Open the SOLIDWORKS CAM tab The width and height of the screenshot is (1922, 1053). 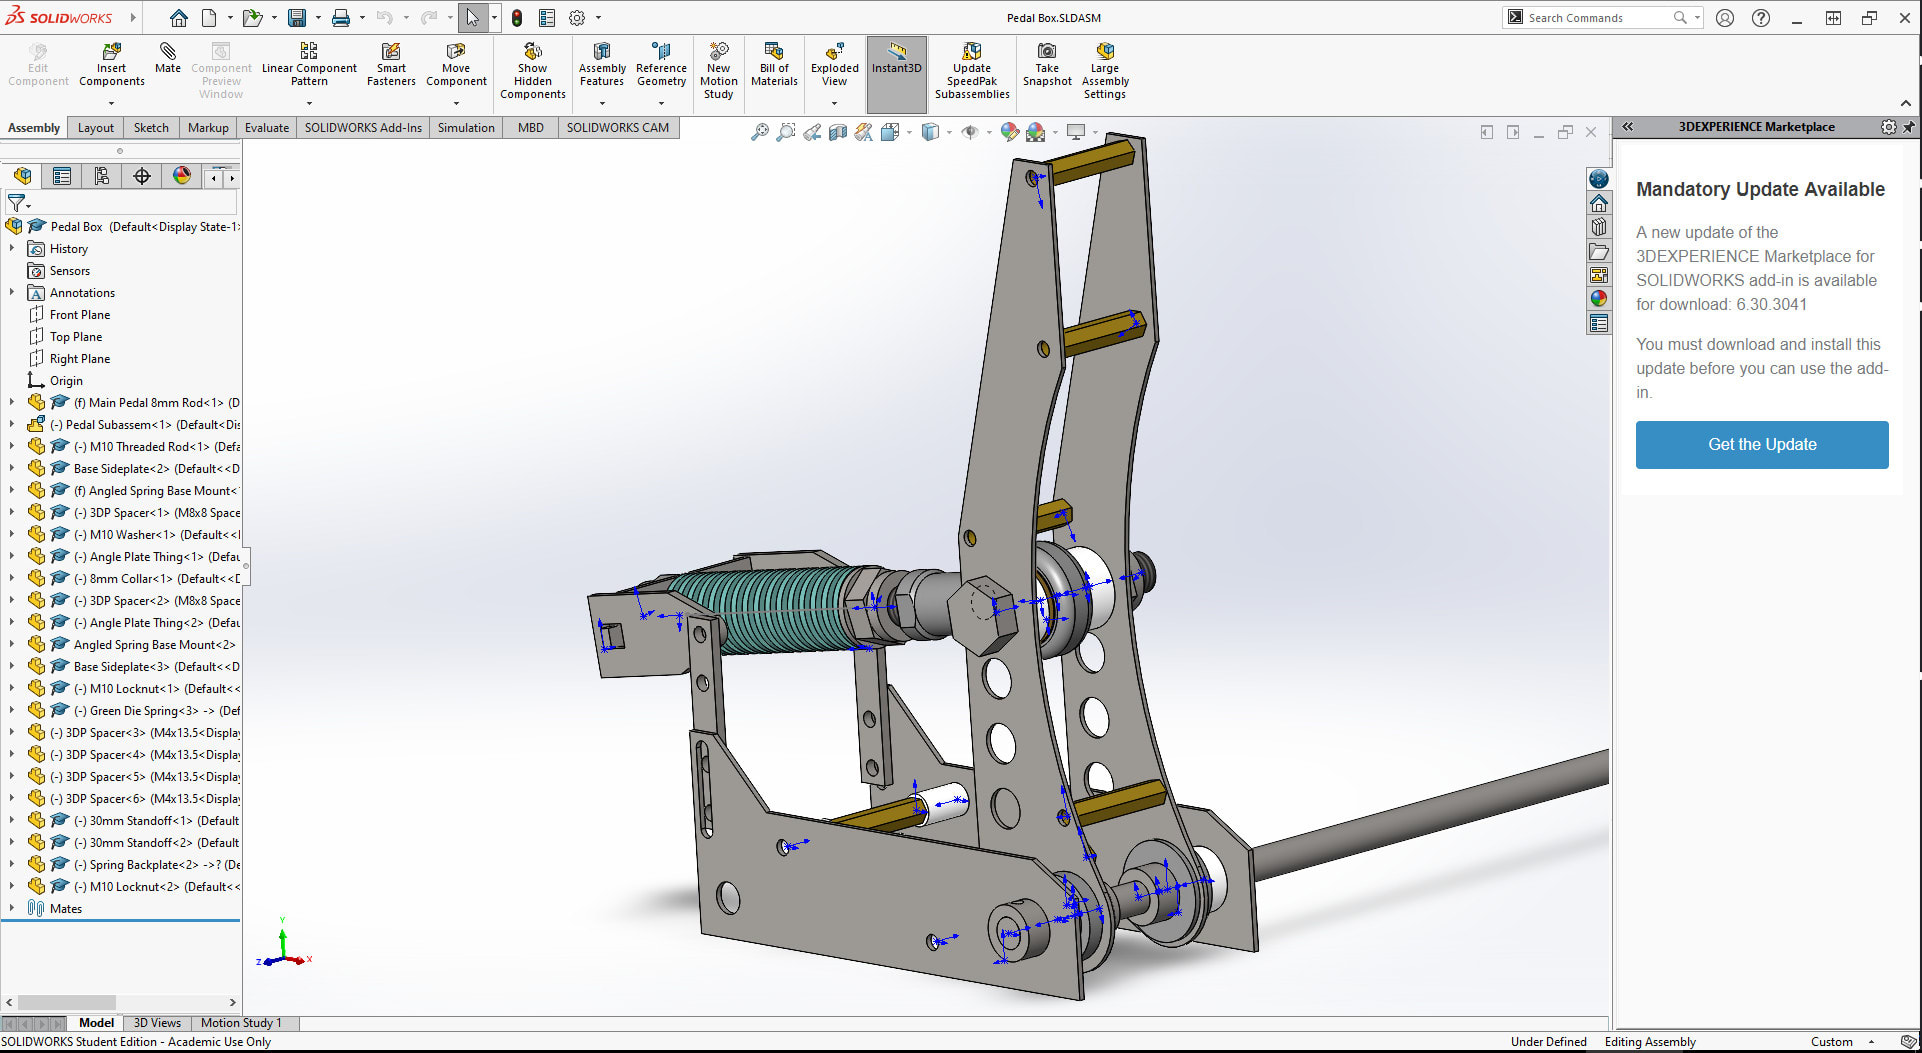click(x=618, y=127)
